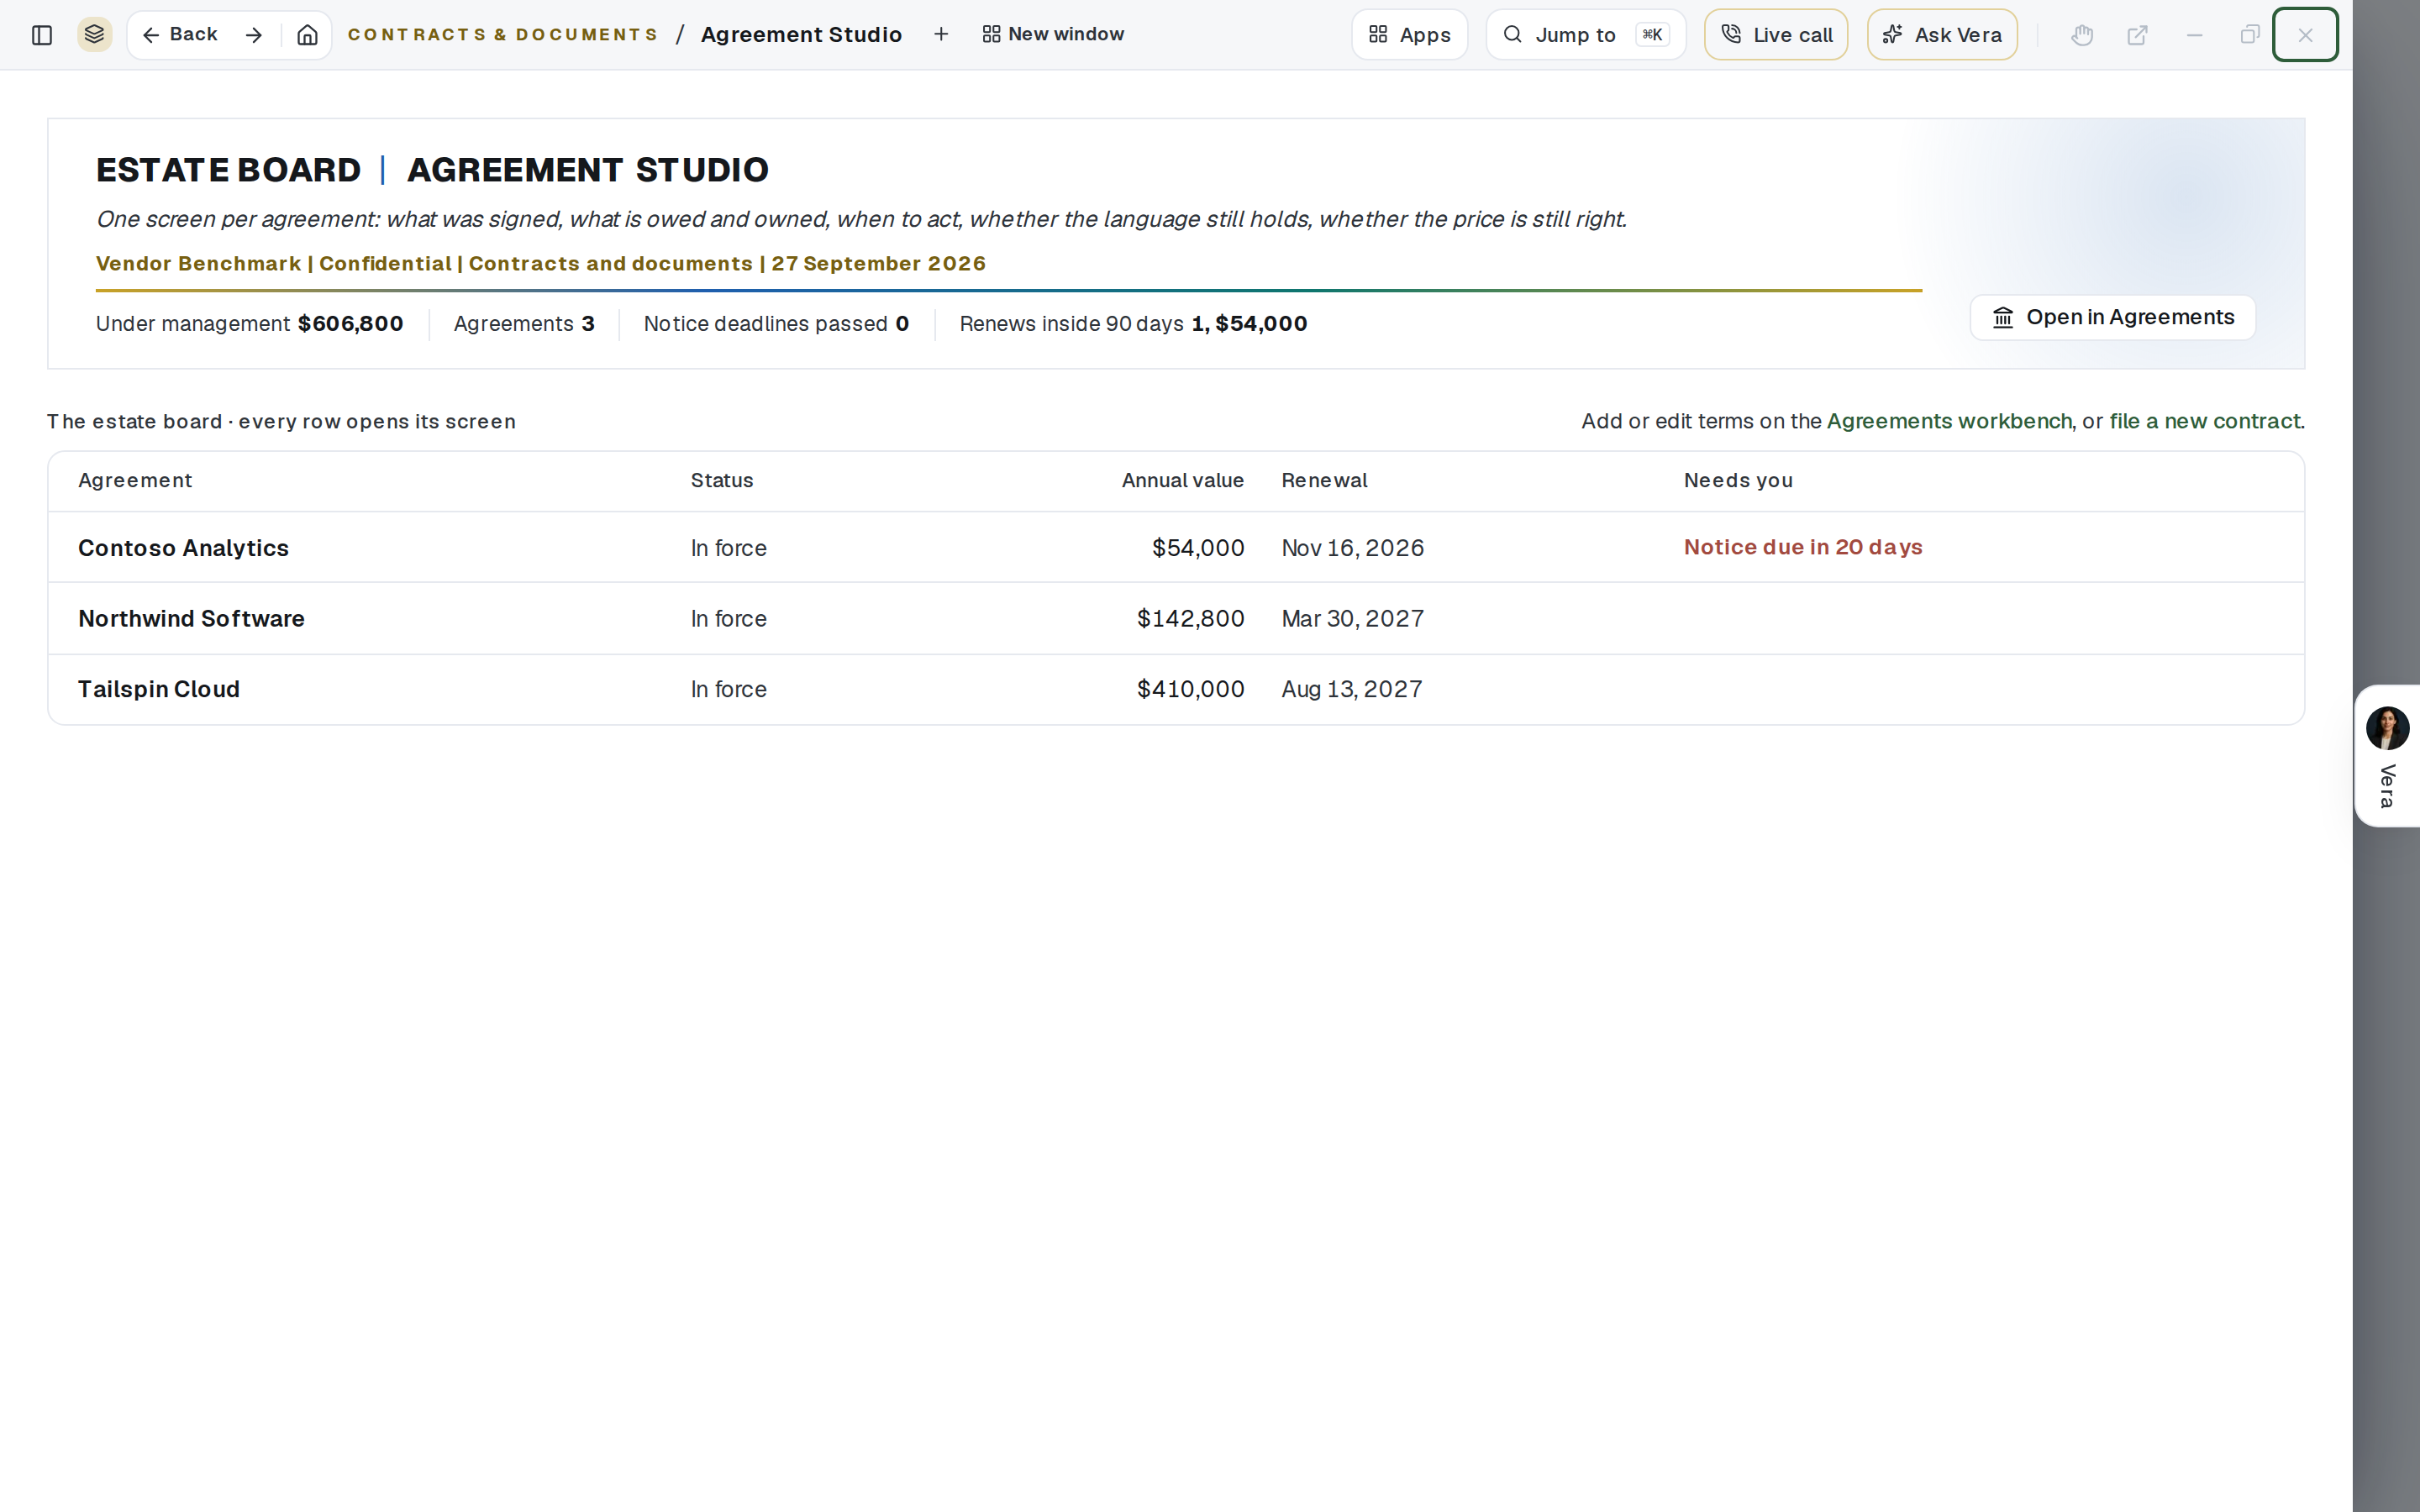Restore the window size icon

pyautogui.click(x=2250, y=35)
